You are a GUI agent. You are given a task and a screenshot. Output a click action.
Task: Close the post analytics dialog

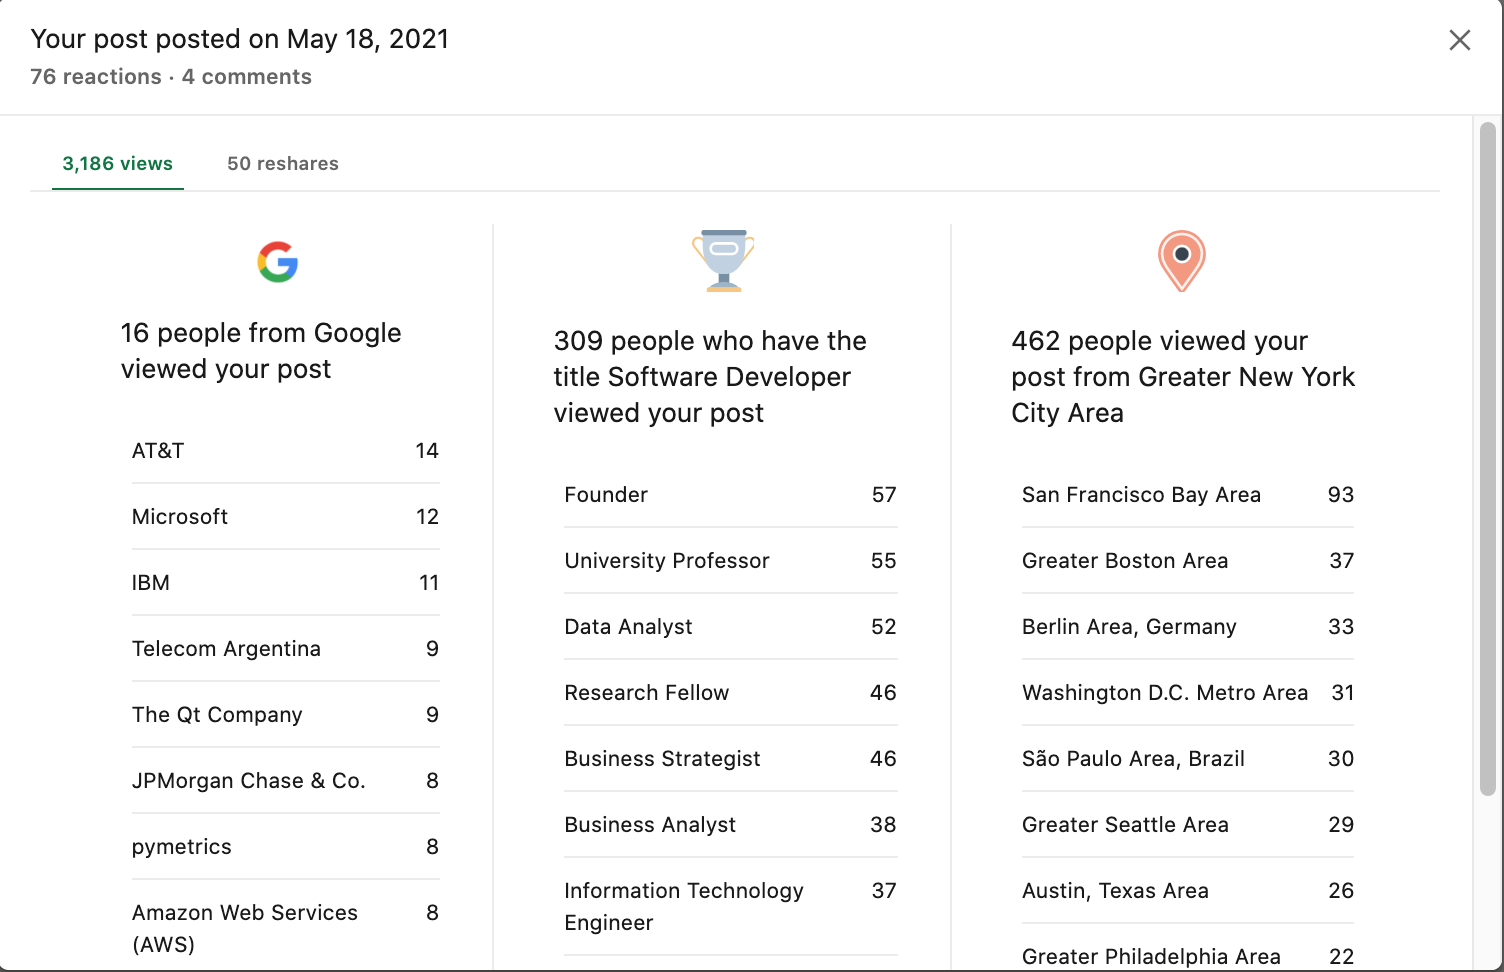point(1459,40)
